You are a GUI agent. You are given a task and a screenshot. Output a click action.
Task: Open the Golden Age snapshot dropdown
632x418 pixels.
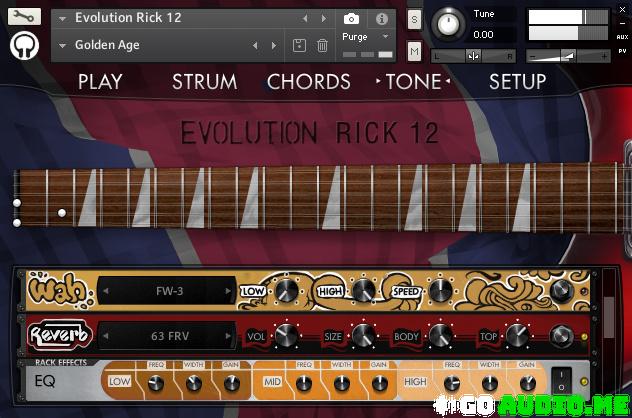click(x=62, y=46)
